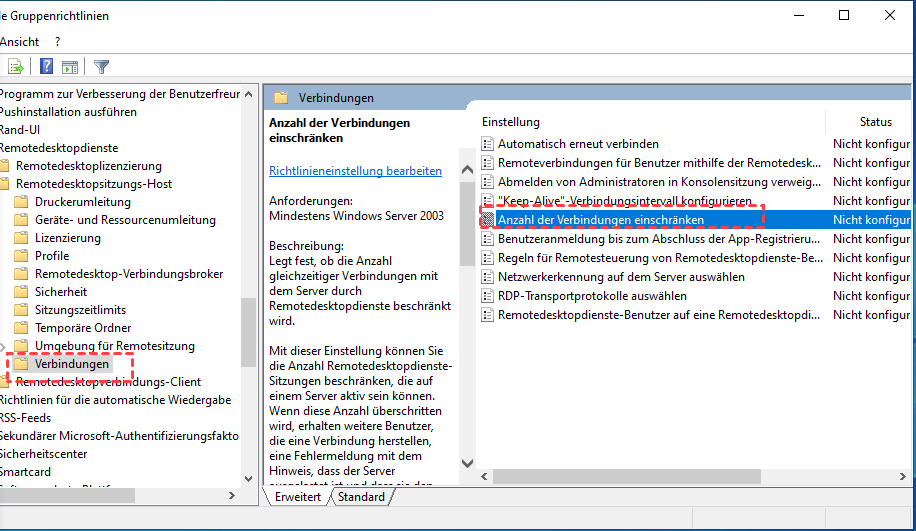The height and width of the screenshot is (531, 916).
Task: Click the Richtlinieneinstellung bearbeiten link
Action: coord(355,171)
